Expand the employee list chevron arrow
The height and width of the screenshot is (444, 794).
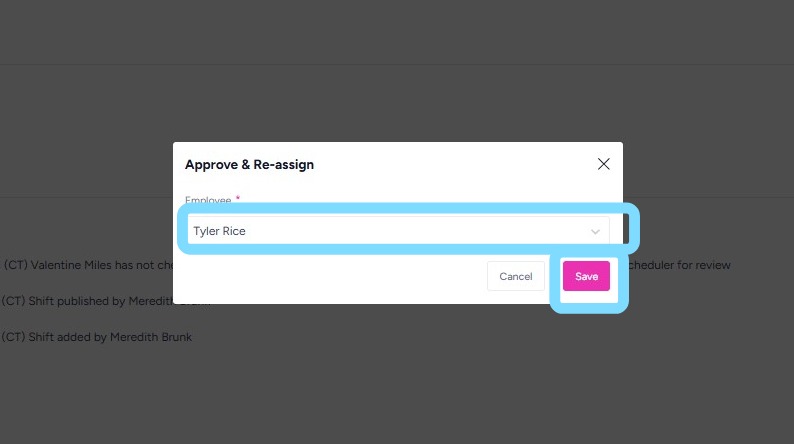point(595,232)
